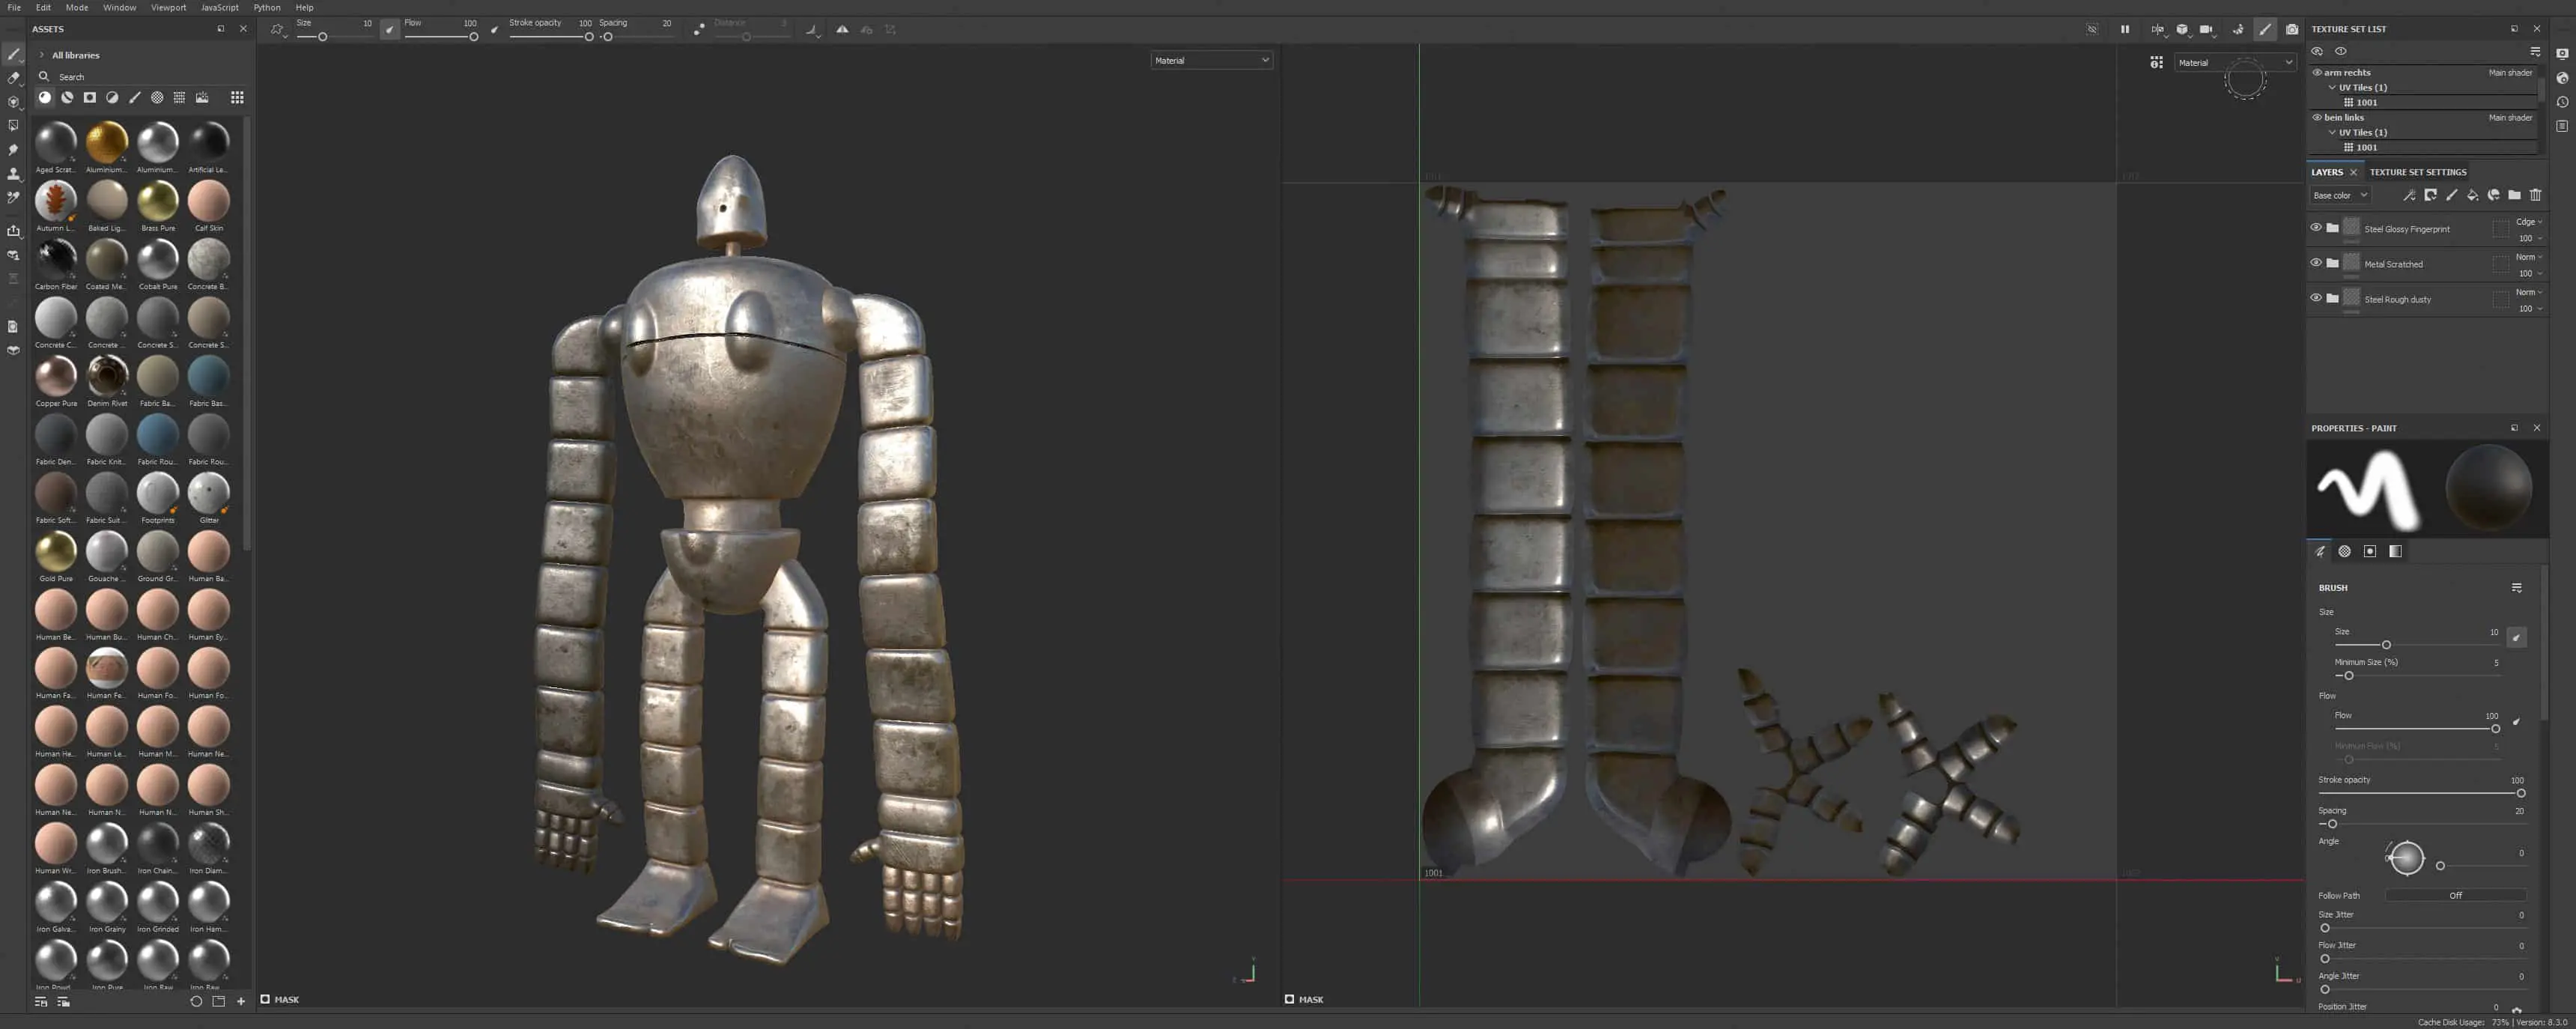Filter assets by Brushes icon

coord(134,98)
